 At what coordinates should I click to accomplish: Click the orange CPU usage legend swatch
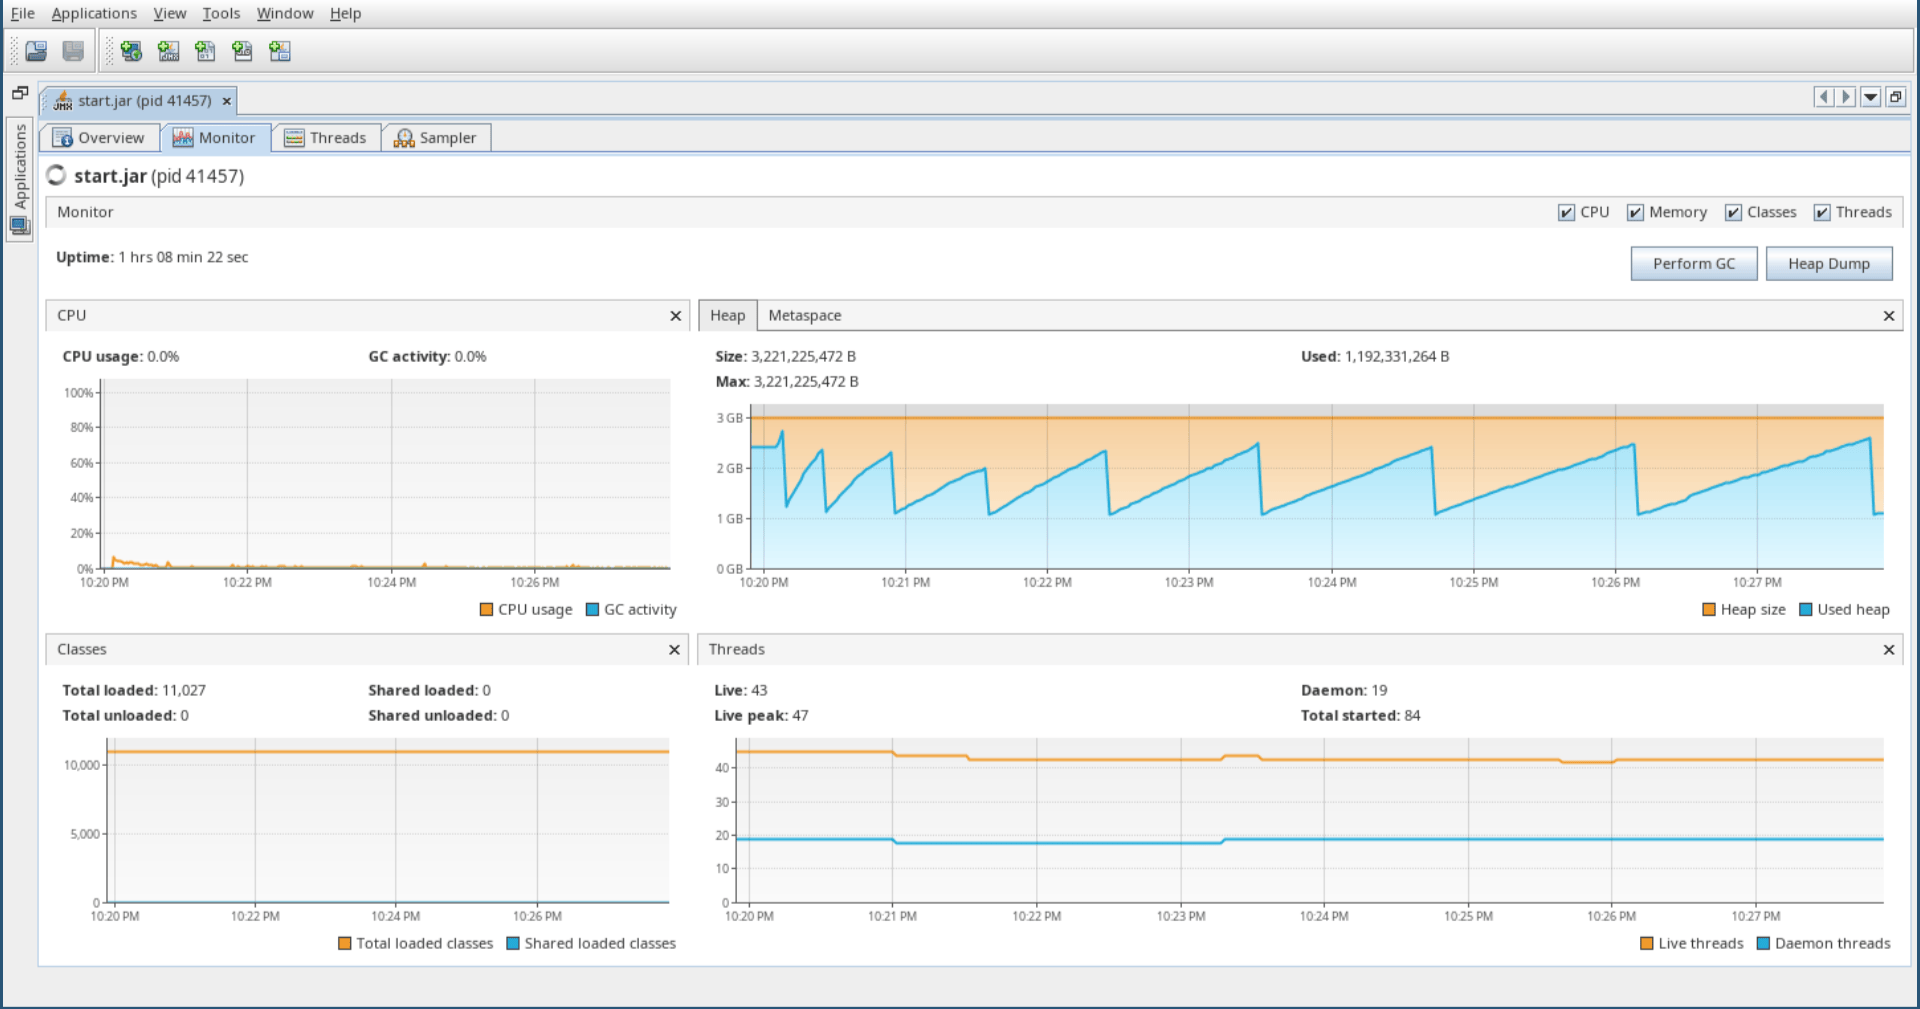tap(486, 610)
